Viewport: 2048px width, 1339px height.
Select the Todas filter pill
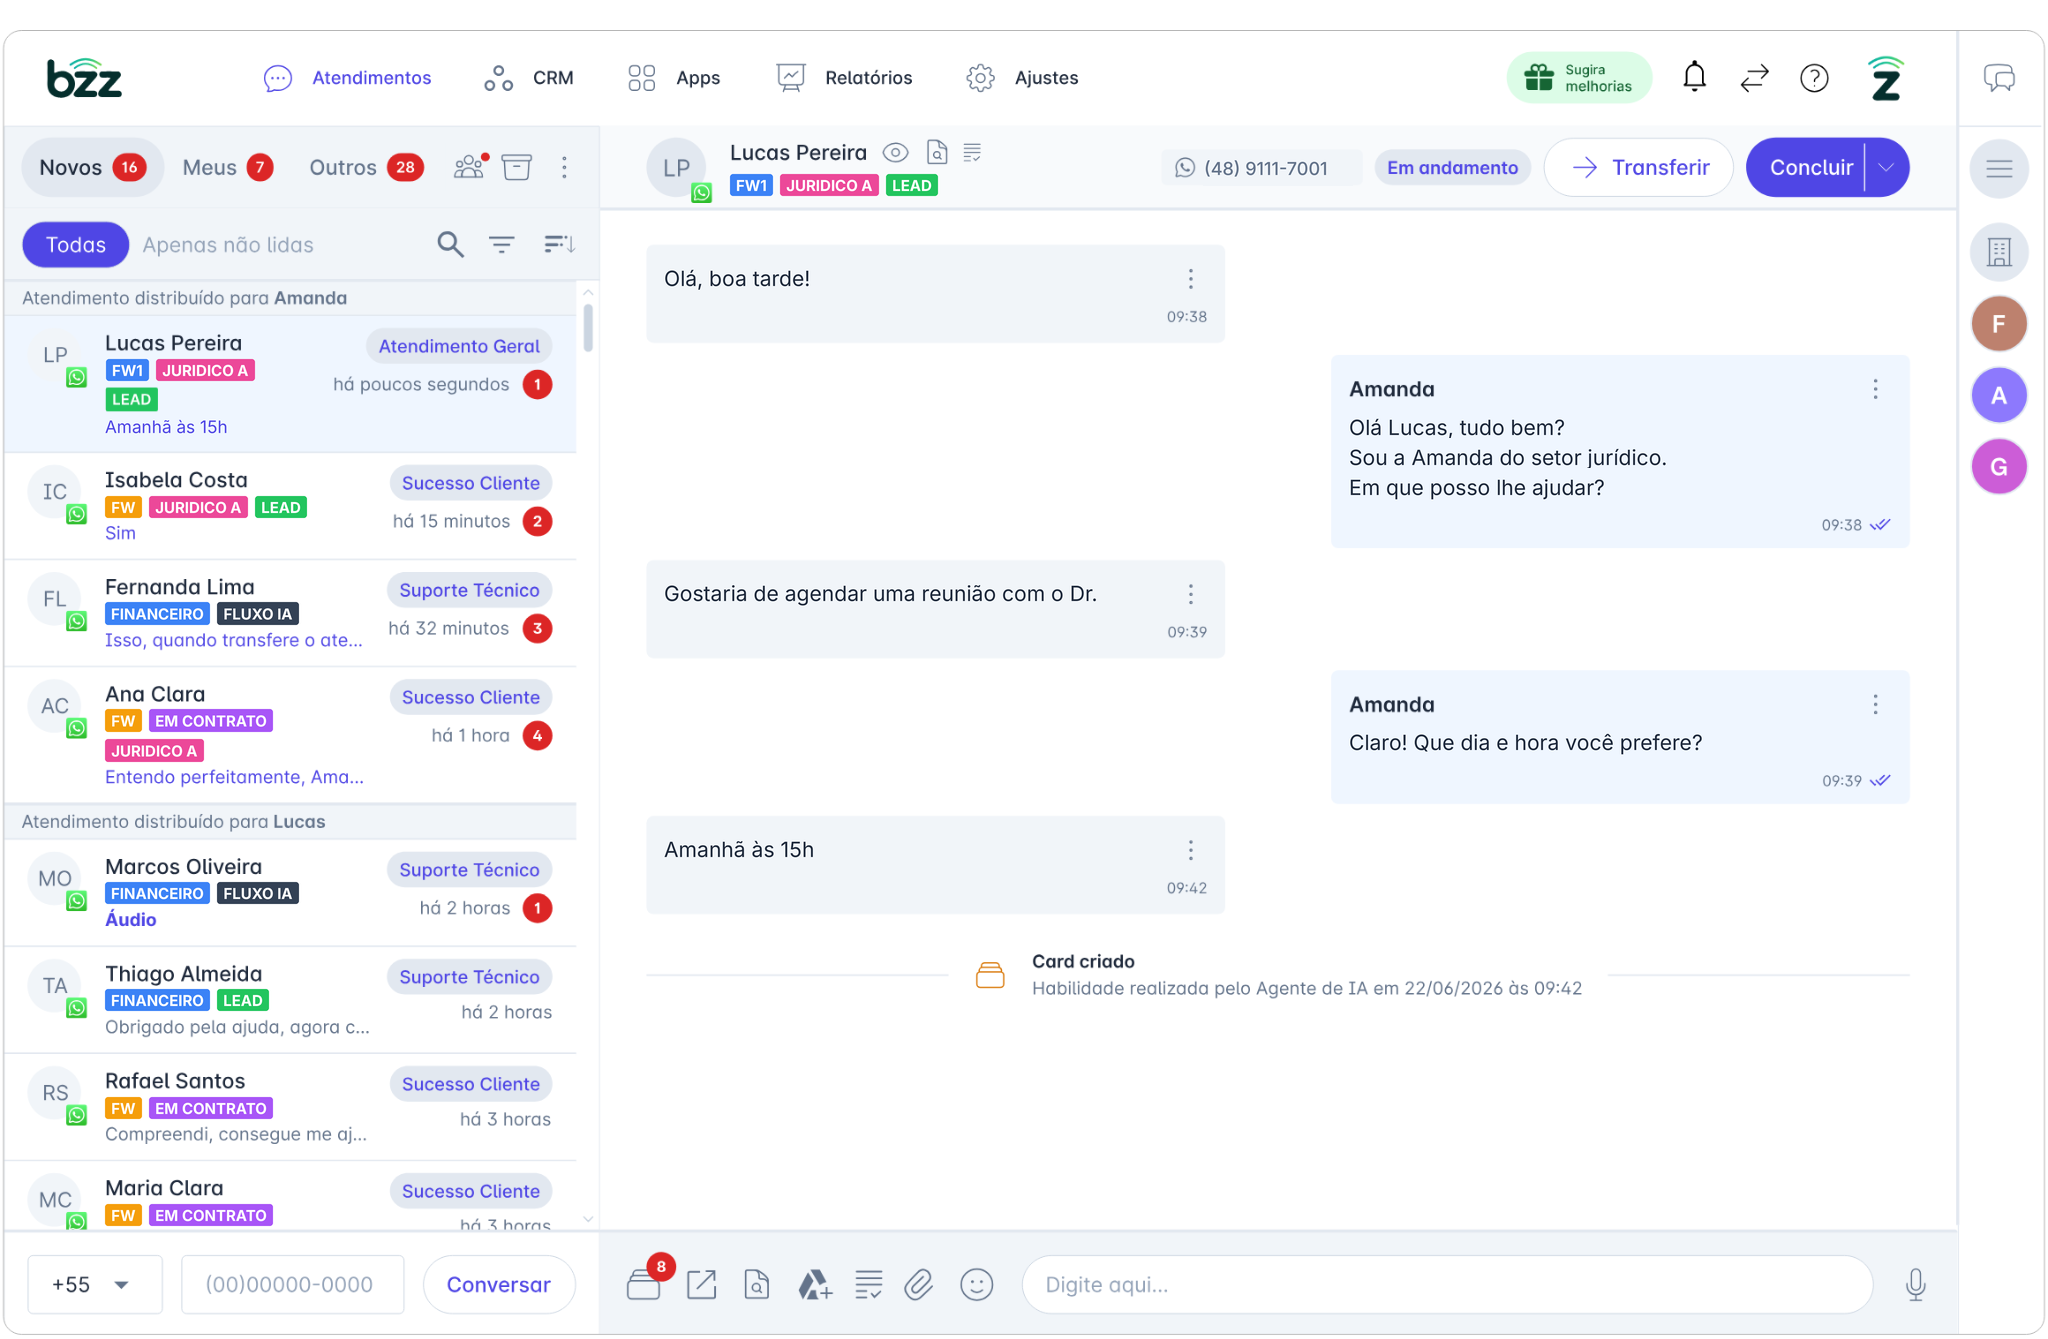(76, 245)
